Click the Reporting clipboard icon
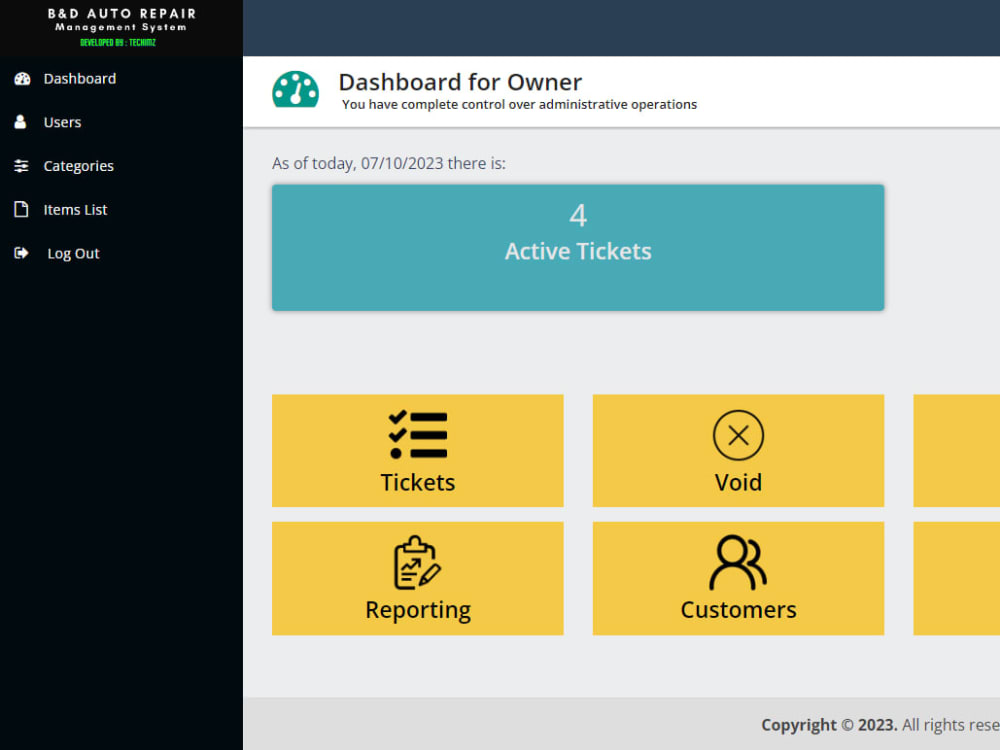1000x750 pixels. click(x=417, y=562)
